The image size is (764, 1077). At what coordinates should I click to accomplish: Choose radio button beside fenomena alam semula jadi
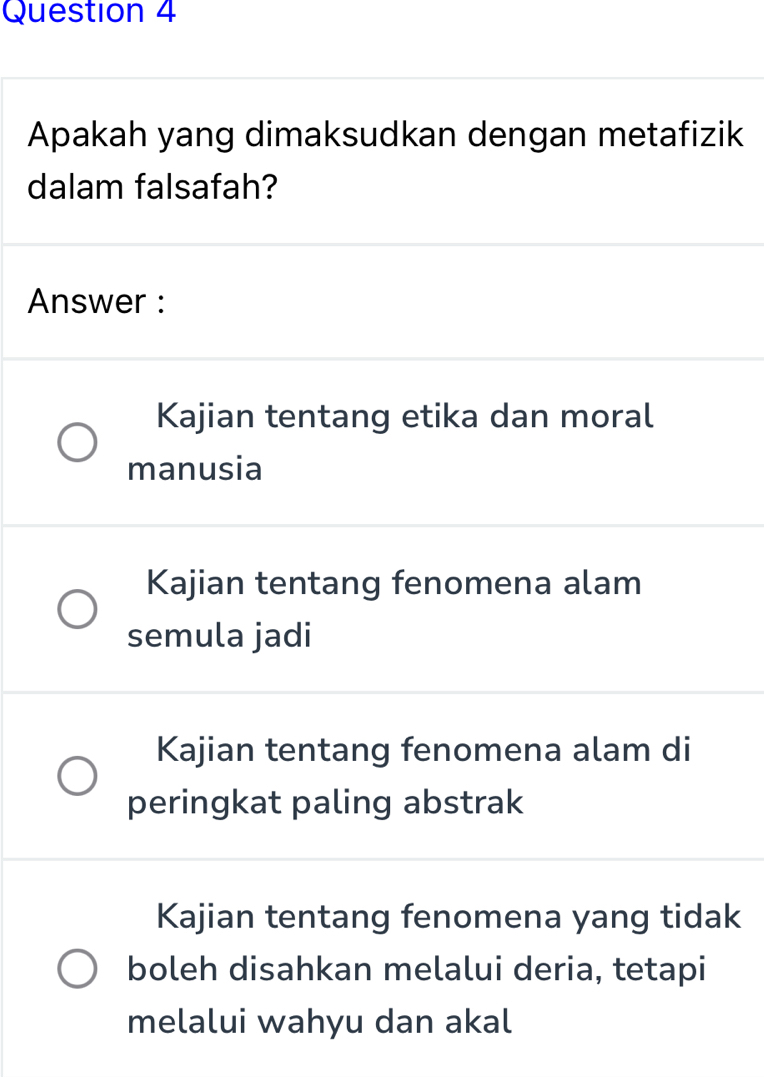click(76, 608)
